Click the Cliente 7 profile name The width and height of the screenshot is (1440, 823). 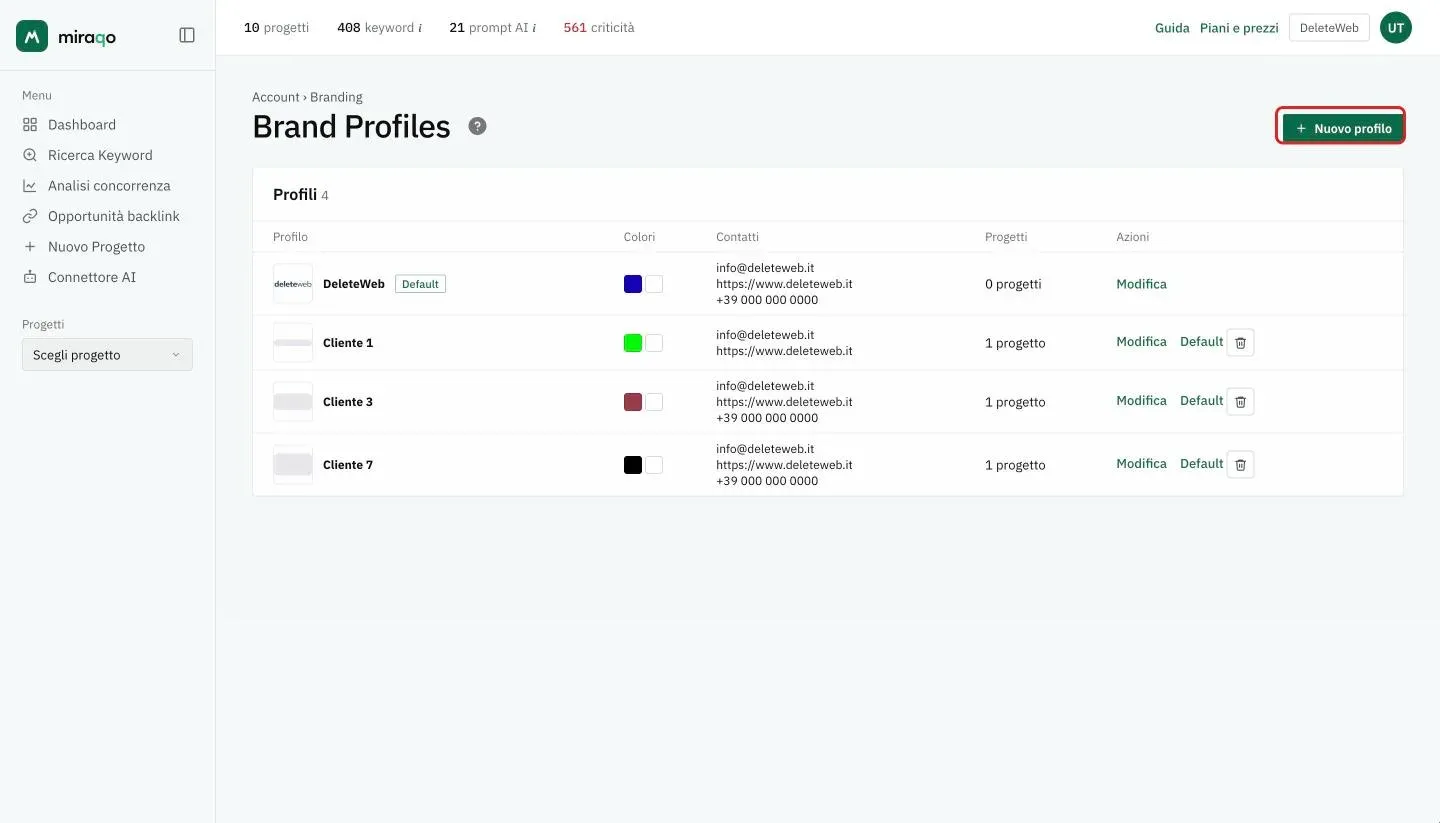pos(348,465)
